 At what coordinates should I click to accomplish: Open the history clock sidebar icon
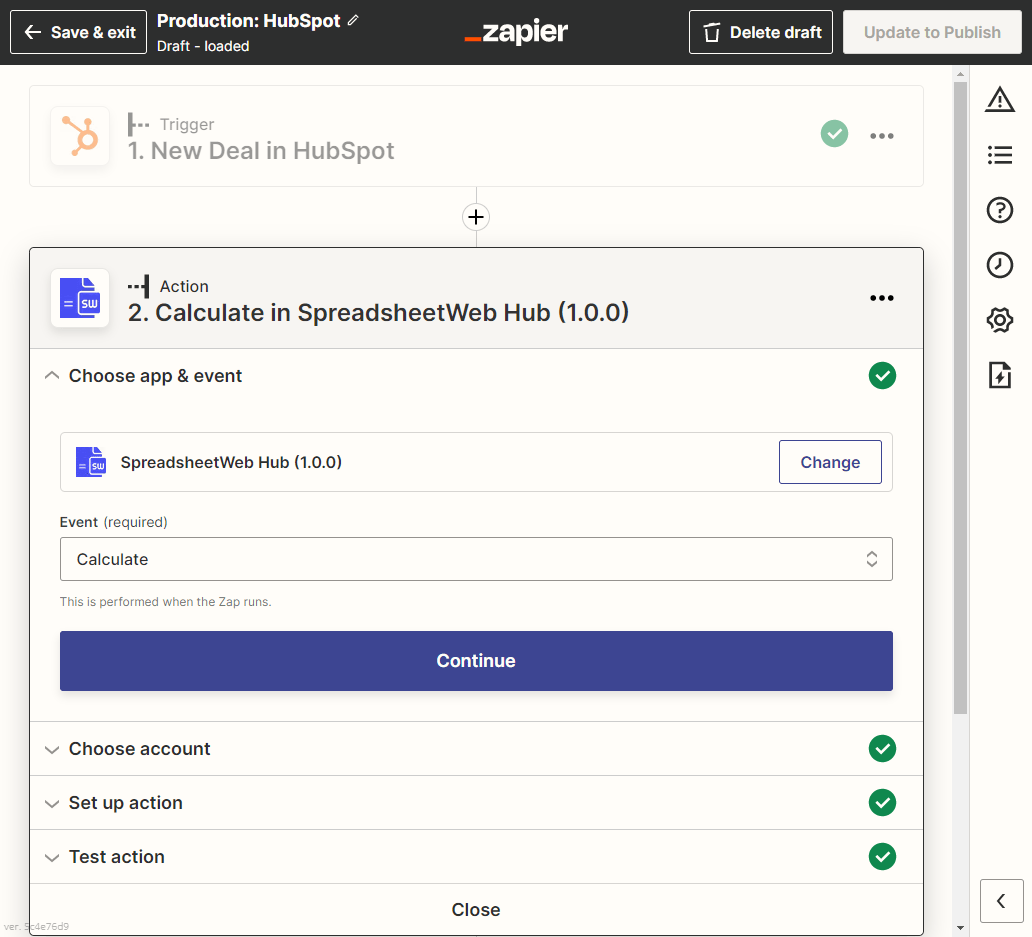[999, 265]
